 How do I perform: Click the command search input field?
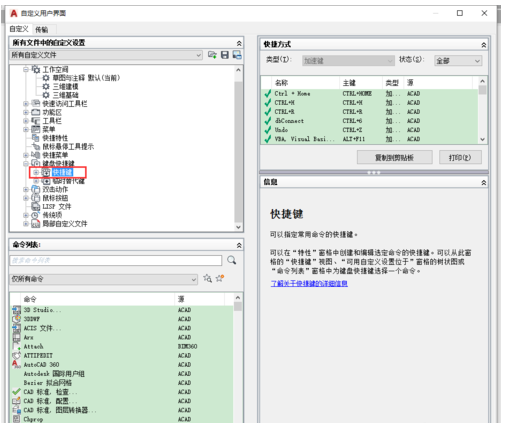click(x=116, y=260)
